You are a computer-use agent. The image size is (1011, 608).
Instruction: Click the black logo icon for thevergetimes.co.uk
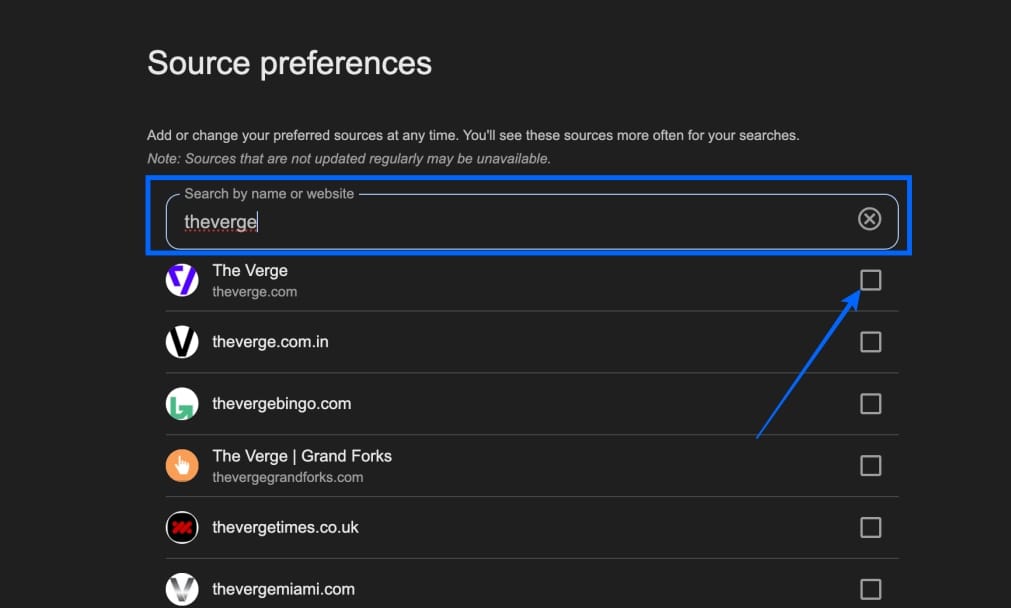point(182,528)
